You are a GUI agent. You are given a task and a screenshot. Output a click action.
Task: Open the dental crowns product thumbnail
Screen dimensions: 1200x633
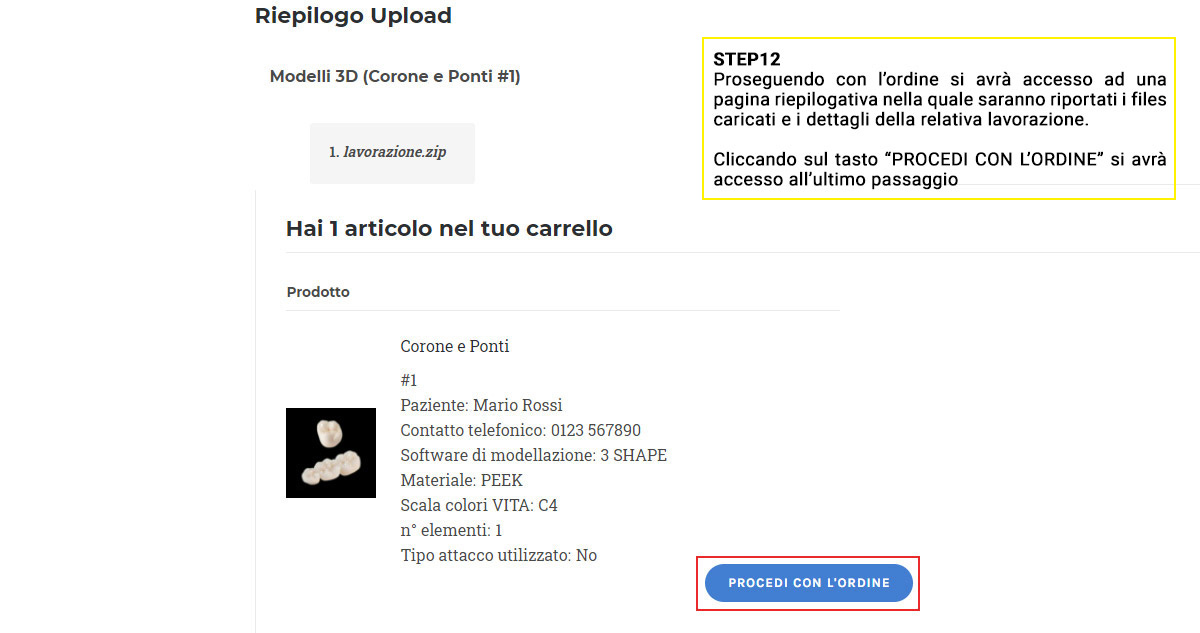pyautogui.click(x=331, y=453)
